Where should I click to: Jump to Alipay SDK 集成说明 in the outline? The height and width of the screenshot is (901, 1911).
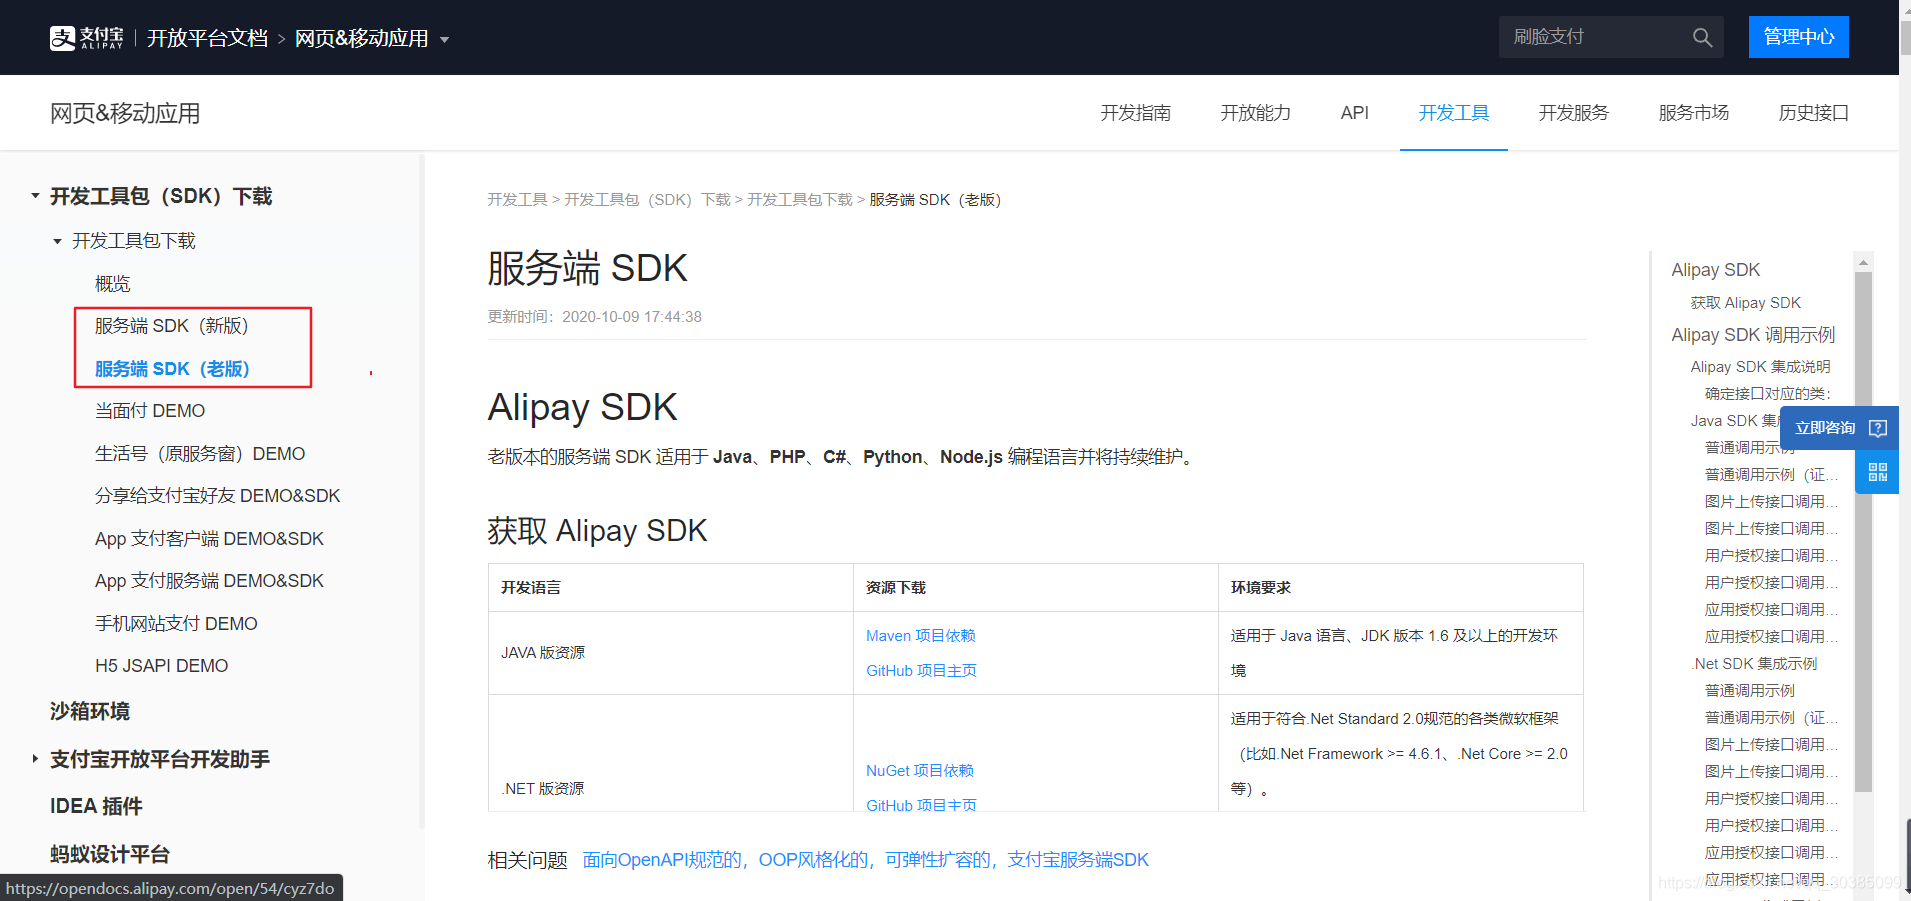coord(1760,367)
